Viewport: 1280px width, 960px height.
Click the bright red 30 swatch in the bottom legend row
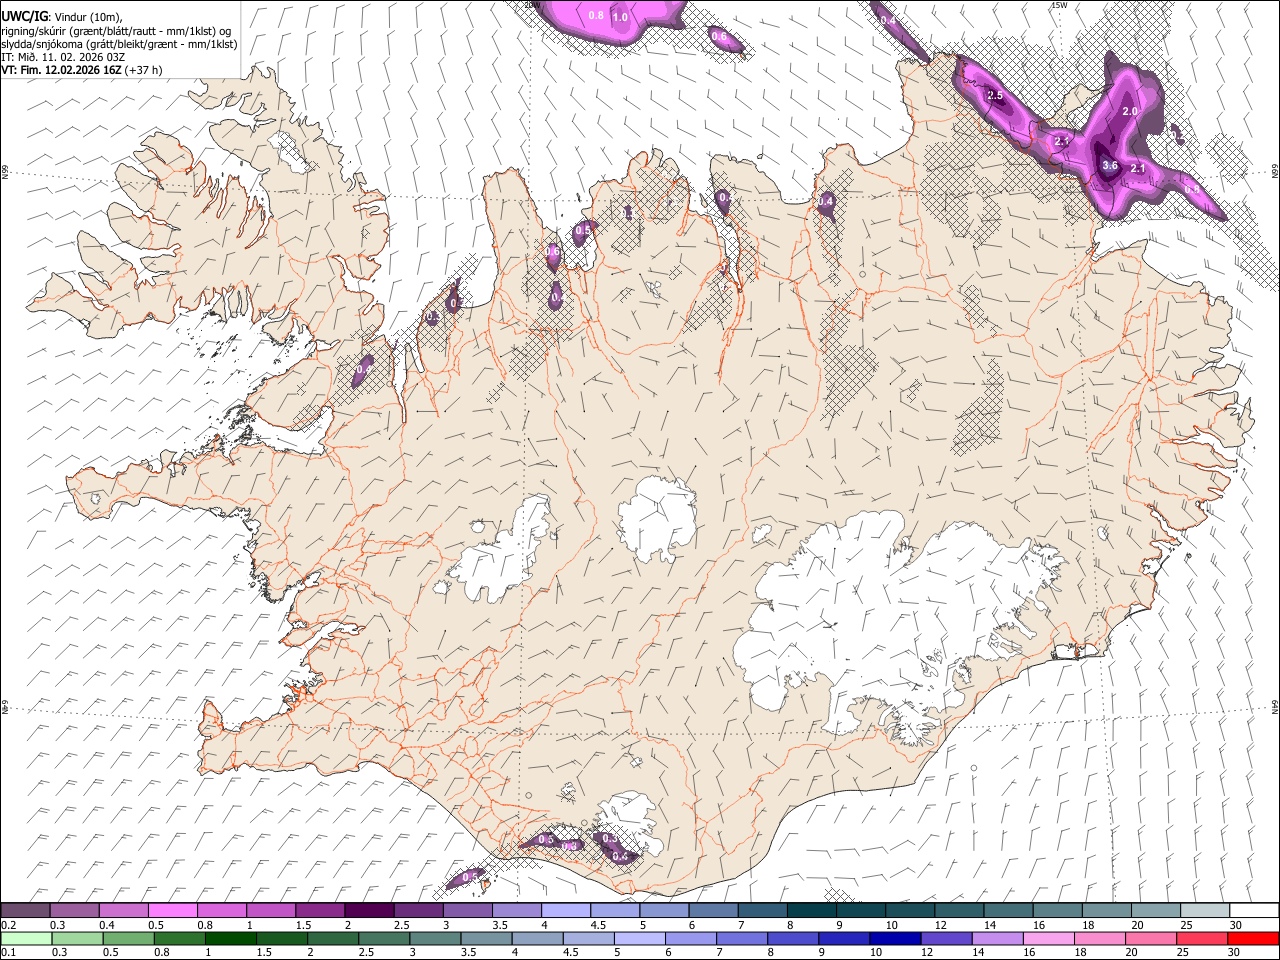pos(1252,938)
